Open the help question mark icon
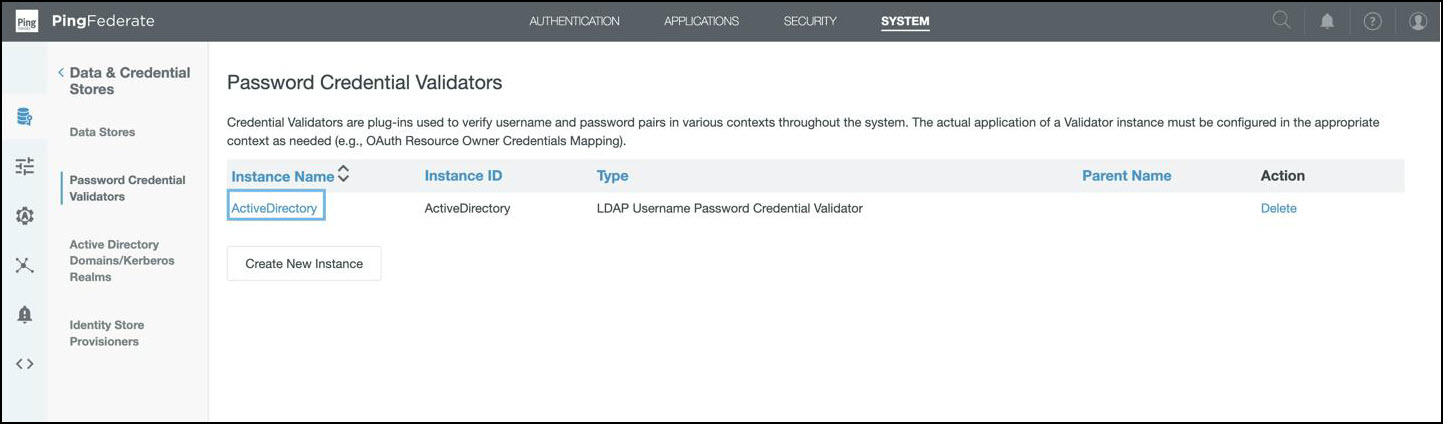 [1372, 21]
